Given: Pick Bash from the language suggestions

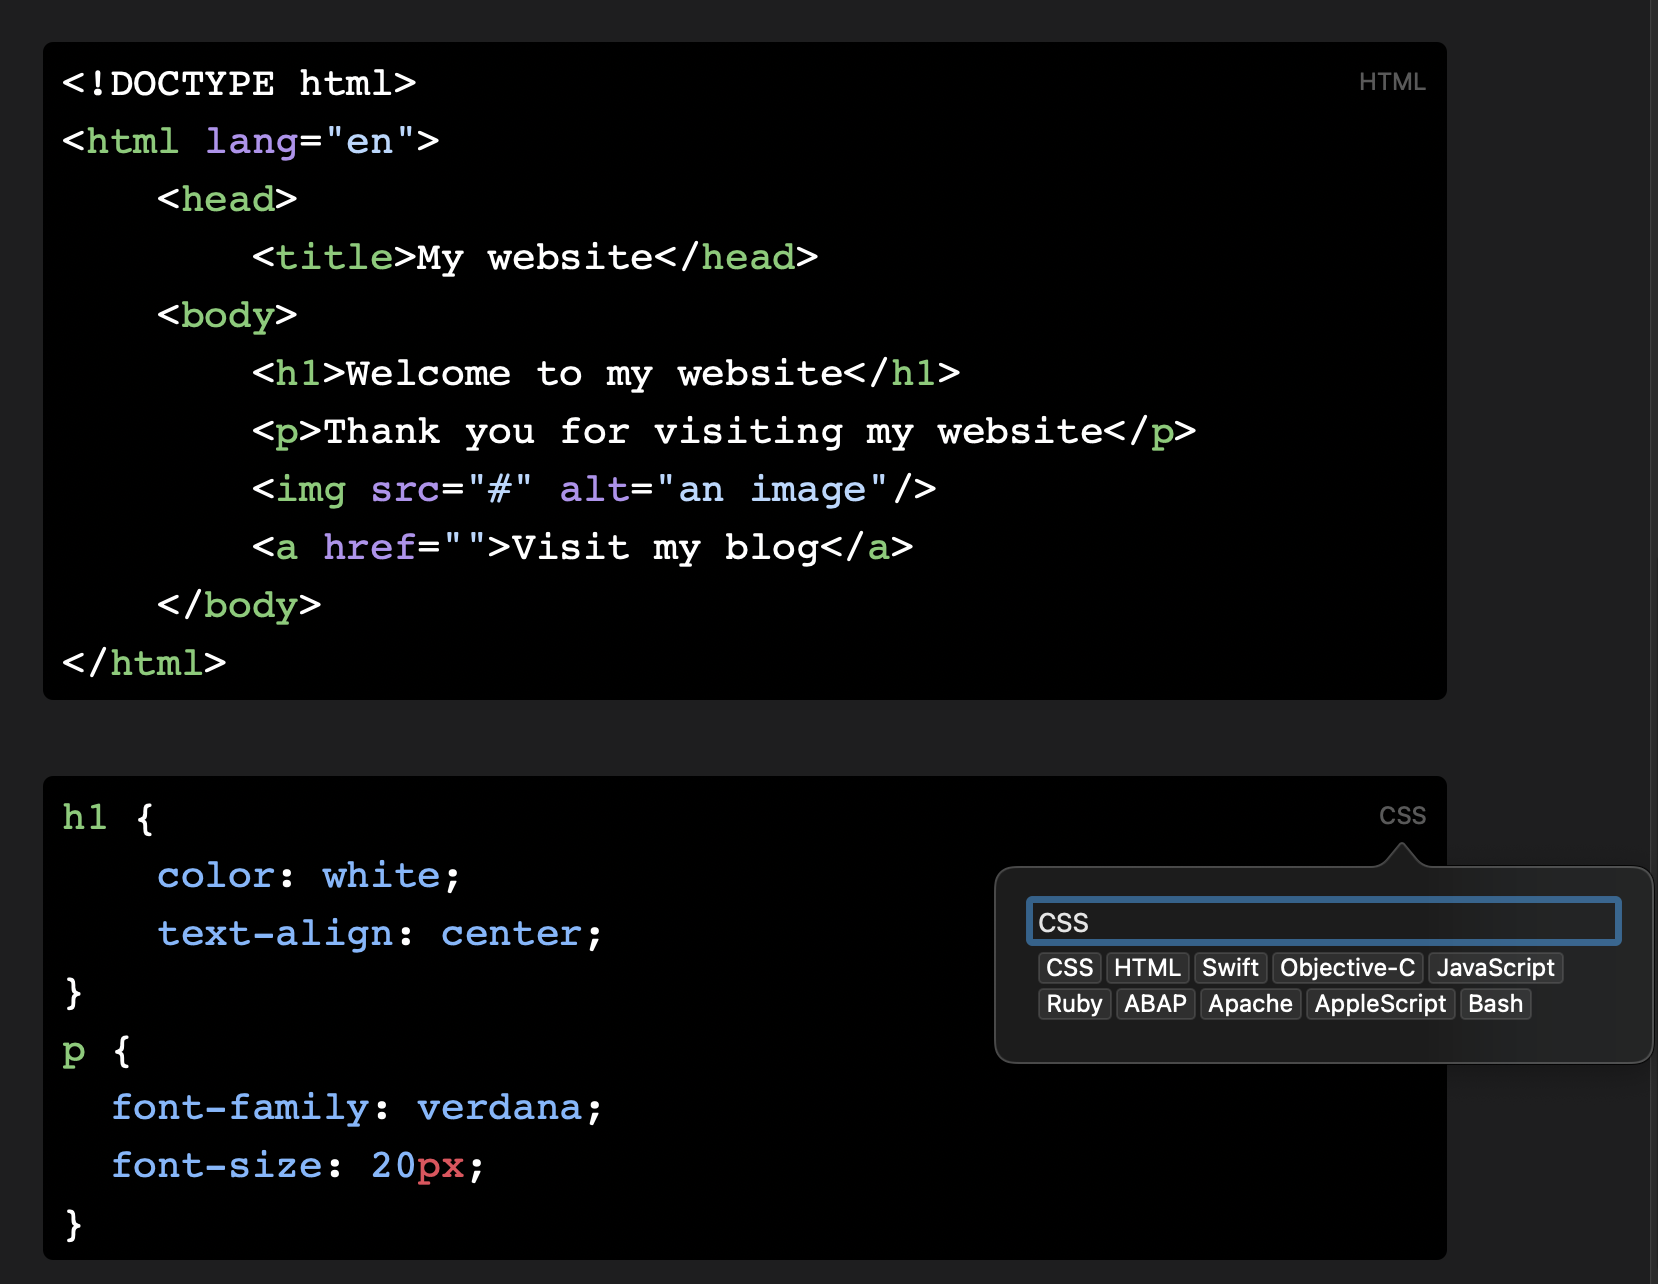Looking at the screenshot, I should [1495, 1004].
